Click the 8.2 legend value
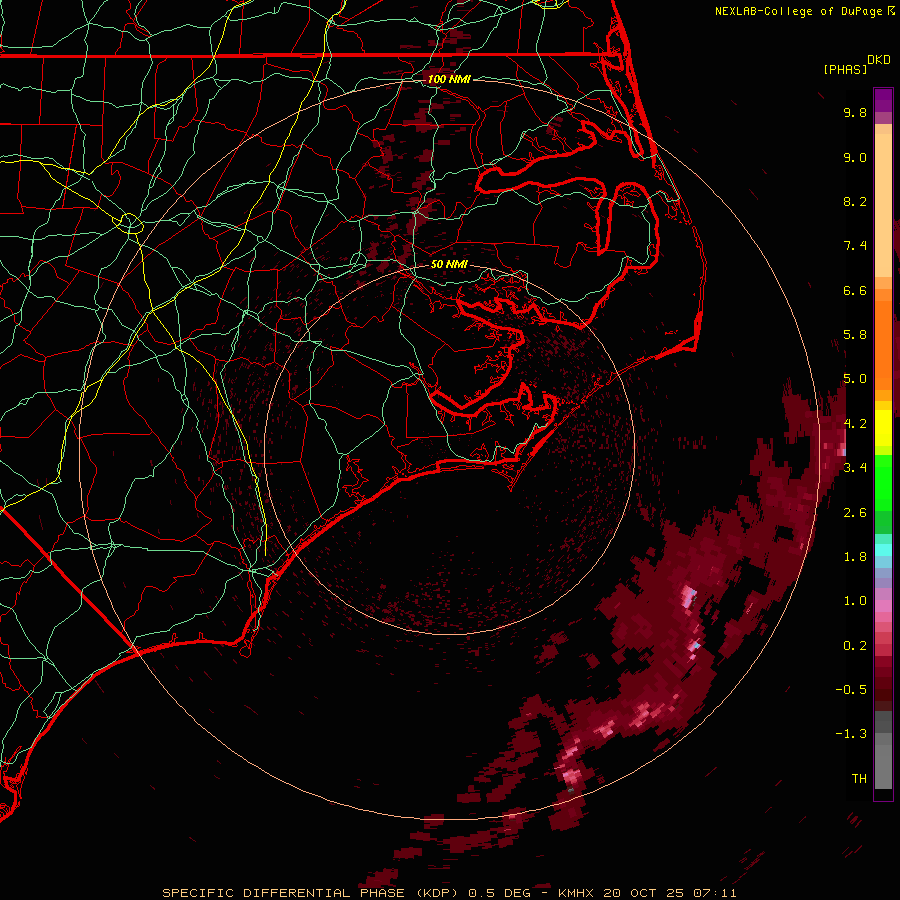 point(855,201)
